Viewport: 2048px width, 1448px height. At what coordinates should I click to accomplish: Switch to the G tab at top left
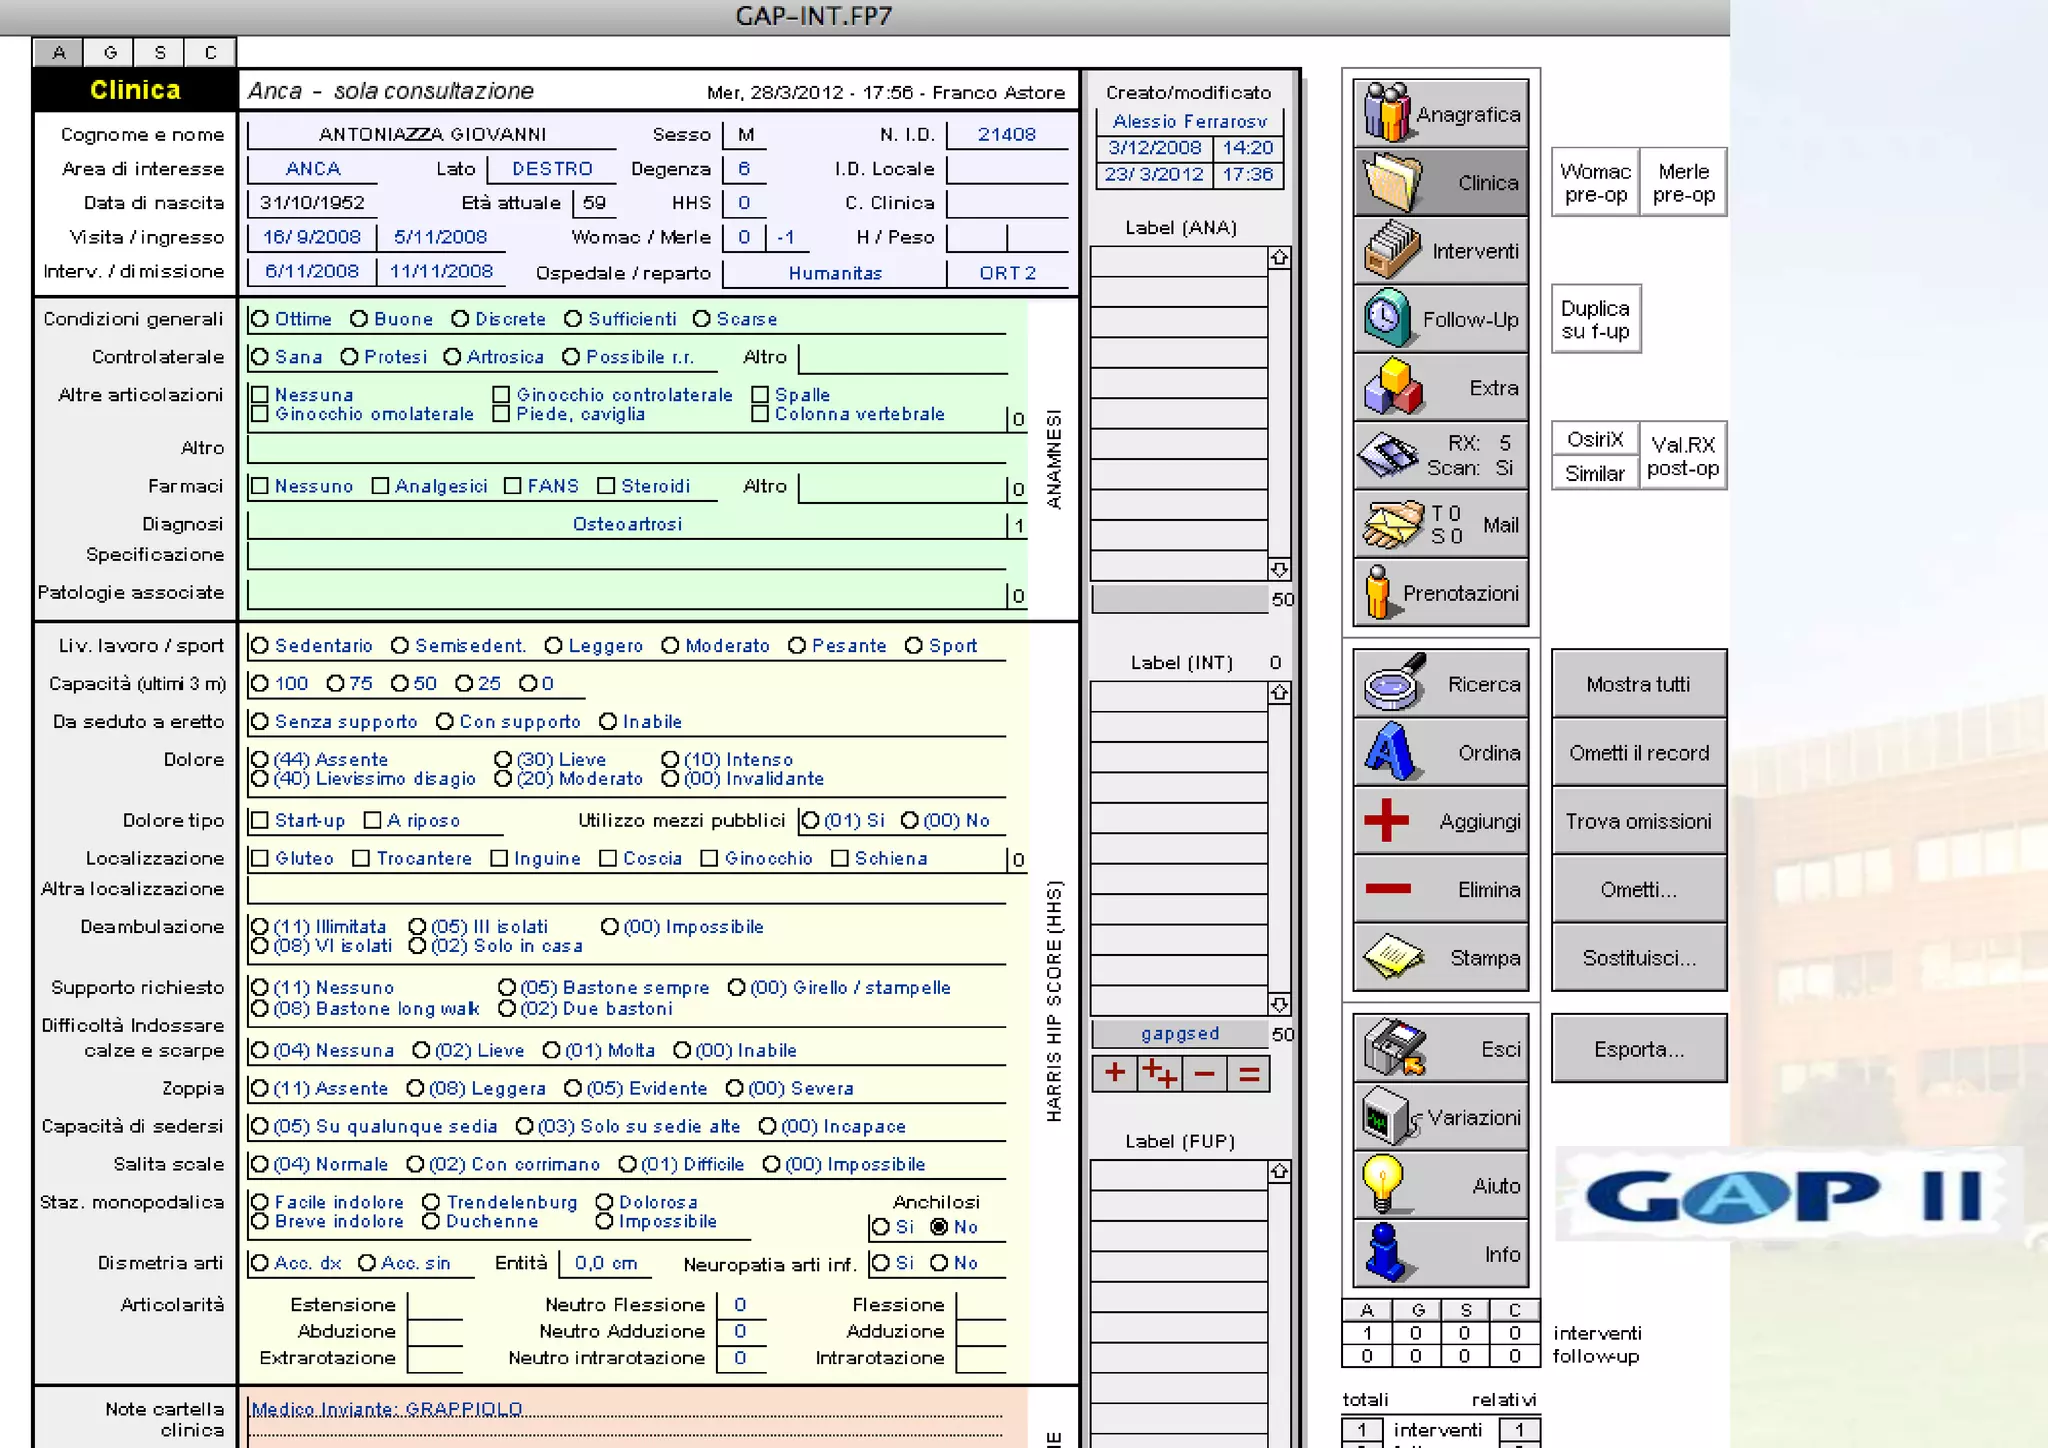click(x=110, y=52)
